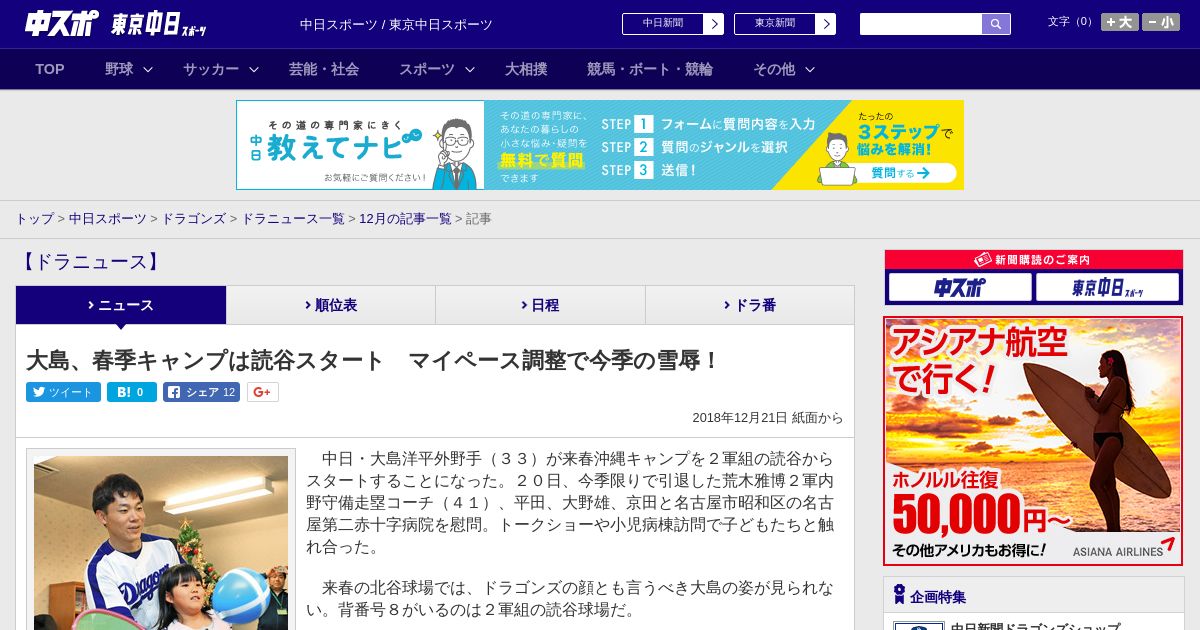Click the search magnifier button
This screenshot has width=1200, height=630.
996,24
